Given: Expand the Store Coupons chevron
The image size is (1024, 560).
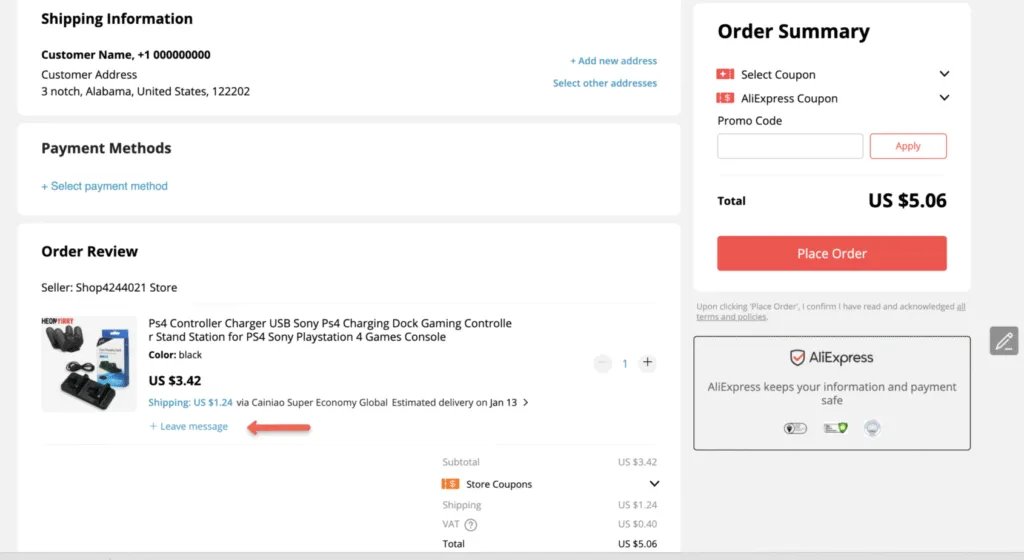Looking at the screenshot, I should (x=655, y=484).
